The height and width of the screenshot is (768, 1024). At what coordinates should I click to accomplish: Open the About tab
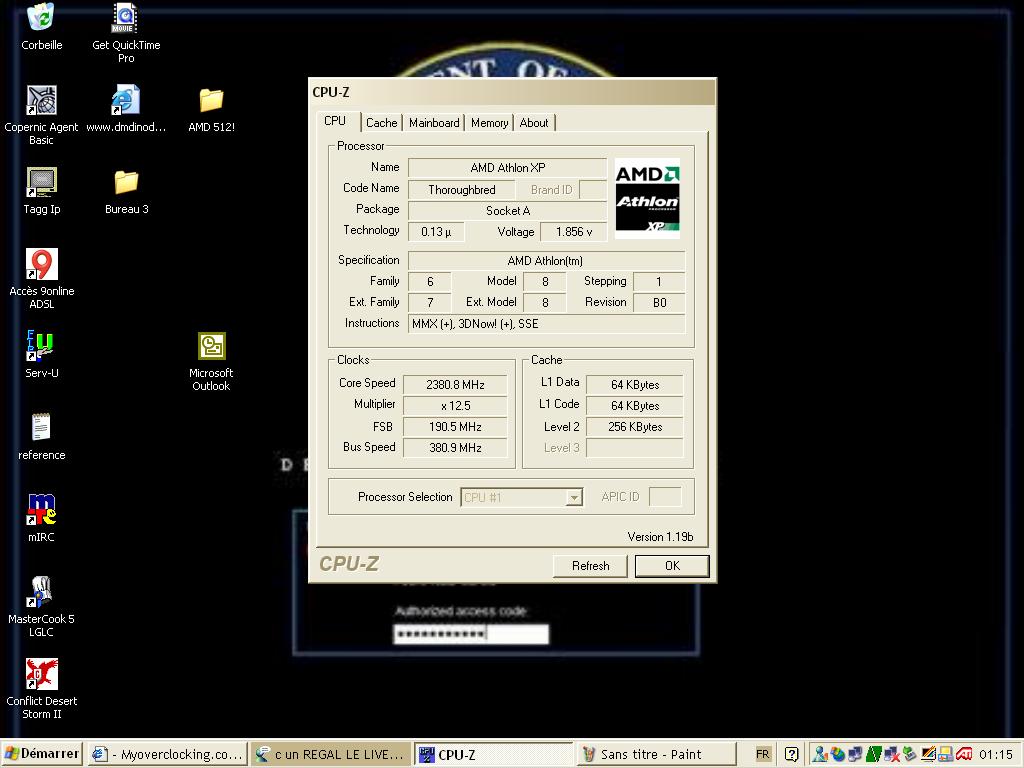[x=534, y=123]
